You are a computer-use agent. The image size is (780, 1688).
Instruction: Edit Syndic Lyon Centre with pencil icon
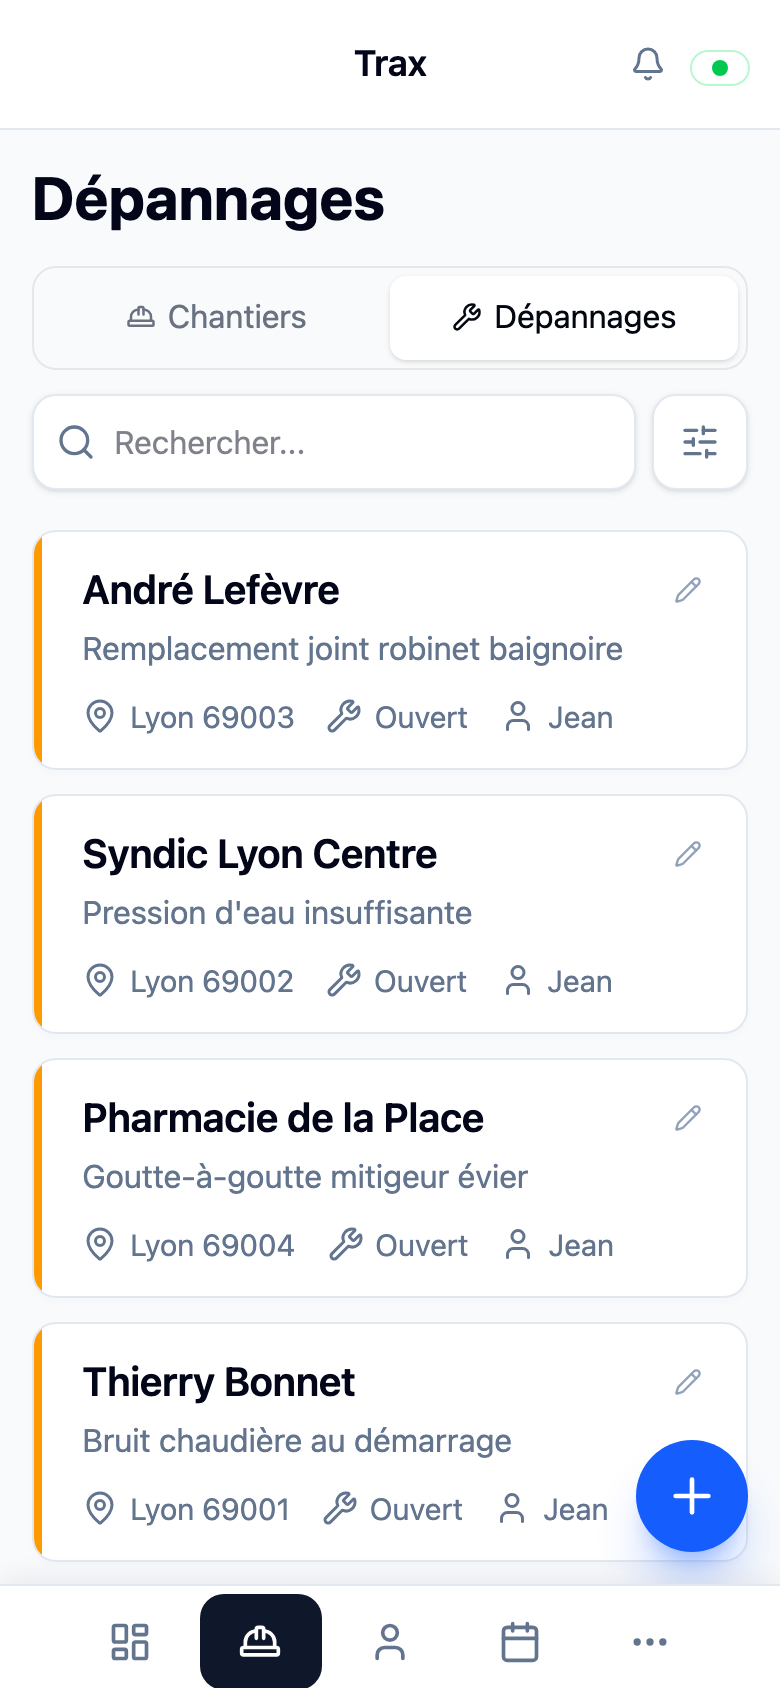(x=688, y=854)
